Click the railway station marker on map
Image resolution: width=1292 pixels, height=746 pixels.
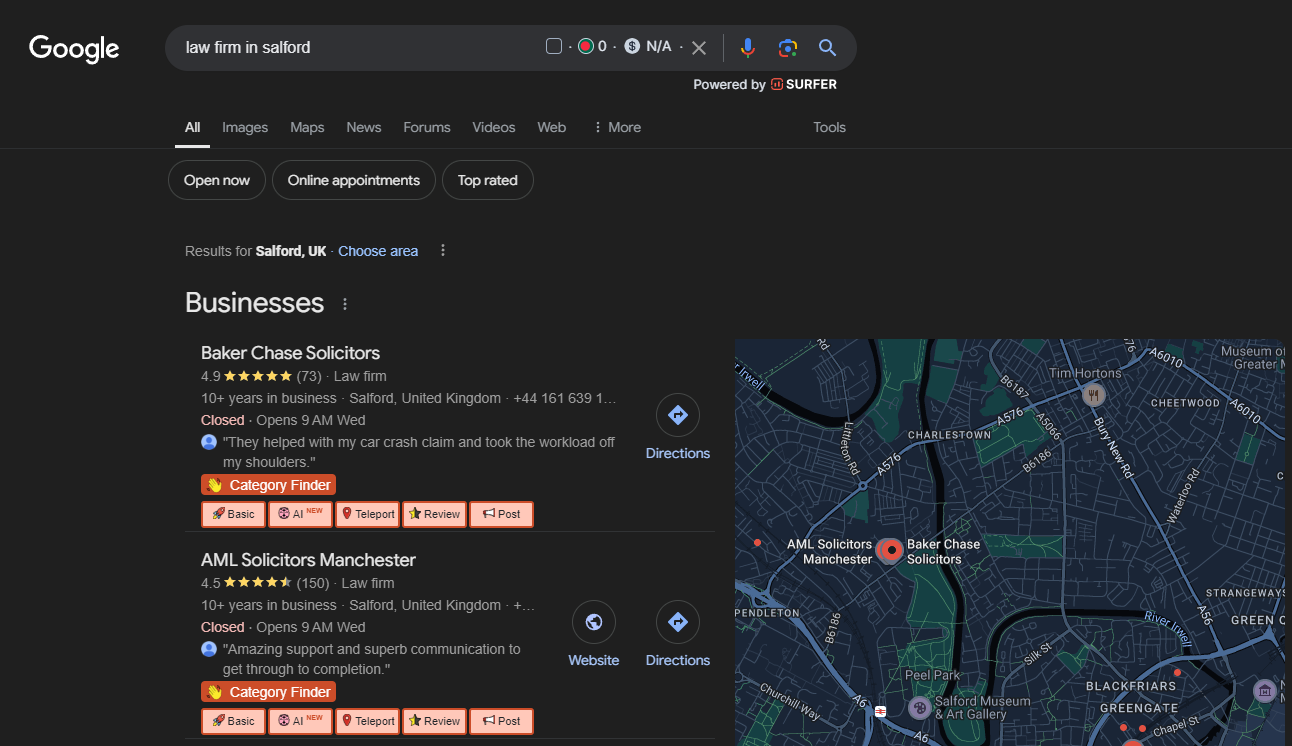click(x=881, y=712)
